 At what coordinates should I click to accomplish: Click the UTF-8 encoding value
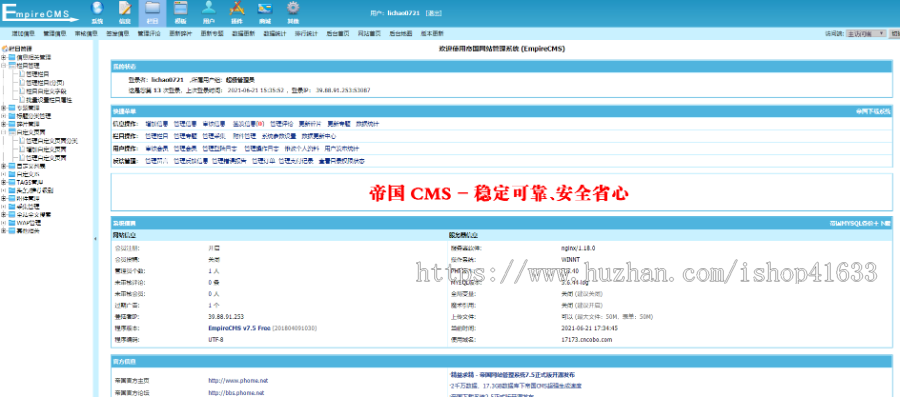[x=216, y=340]
